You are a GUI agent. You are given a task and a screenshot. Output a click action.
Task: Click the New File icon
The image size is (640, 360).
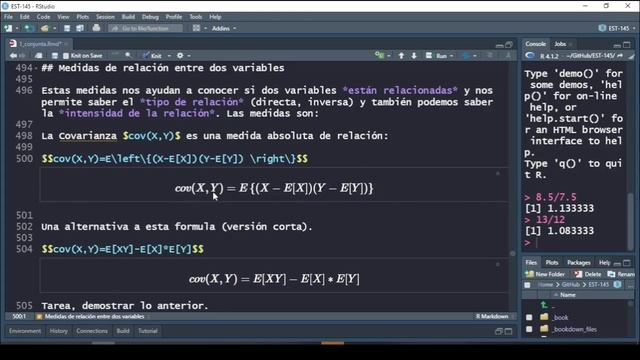point(8,28)
